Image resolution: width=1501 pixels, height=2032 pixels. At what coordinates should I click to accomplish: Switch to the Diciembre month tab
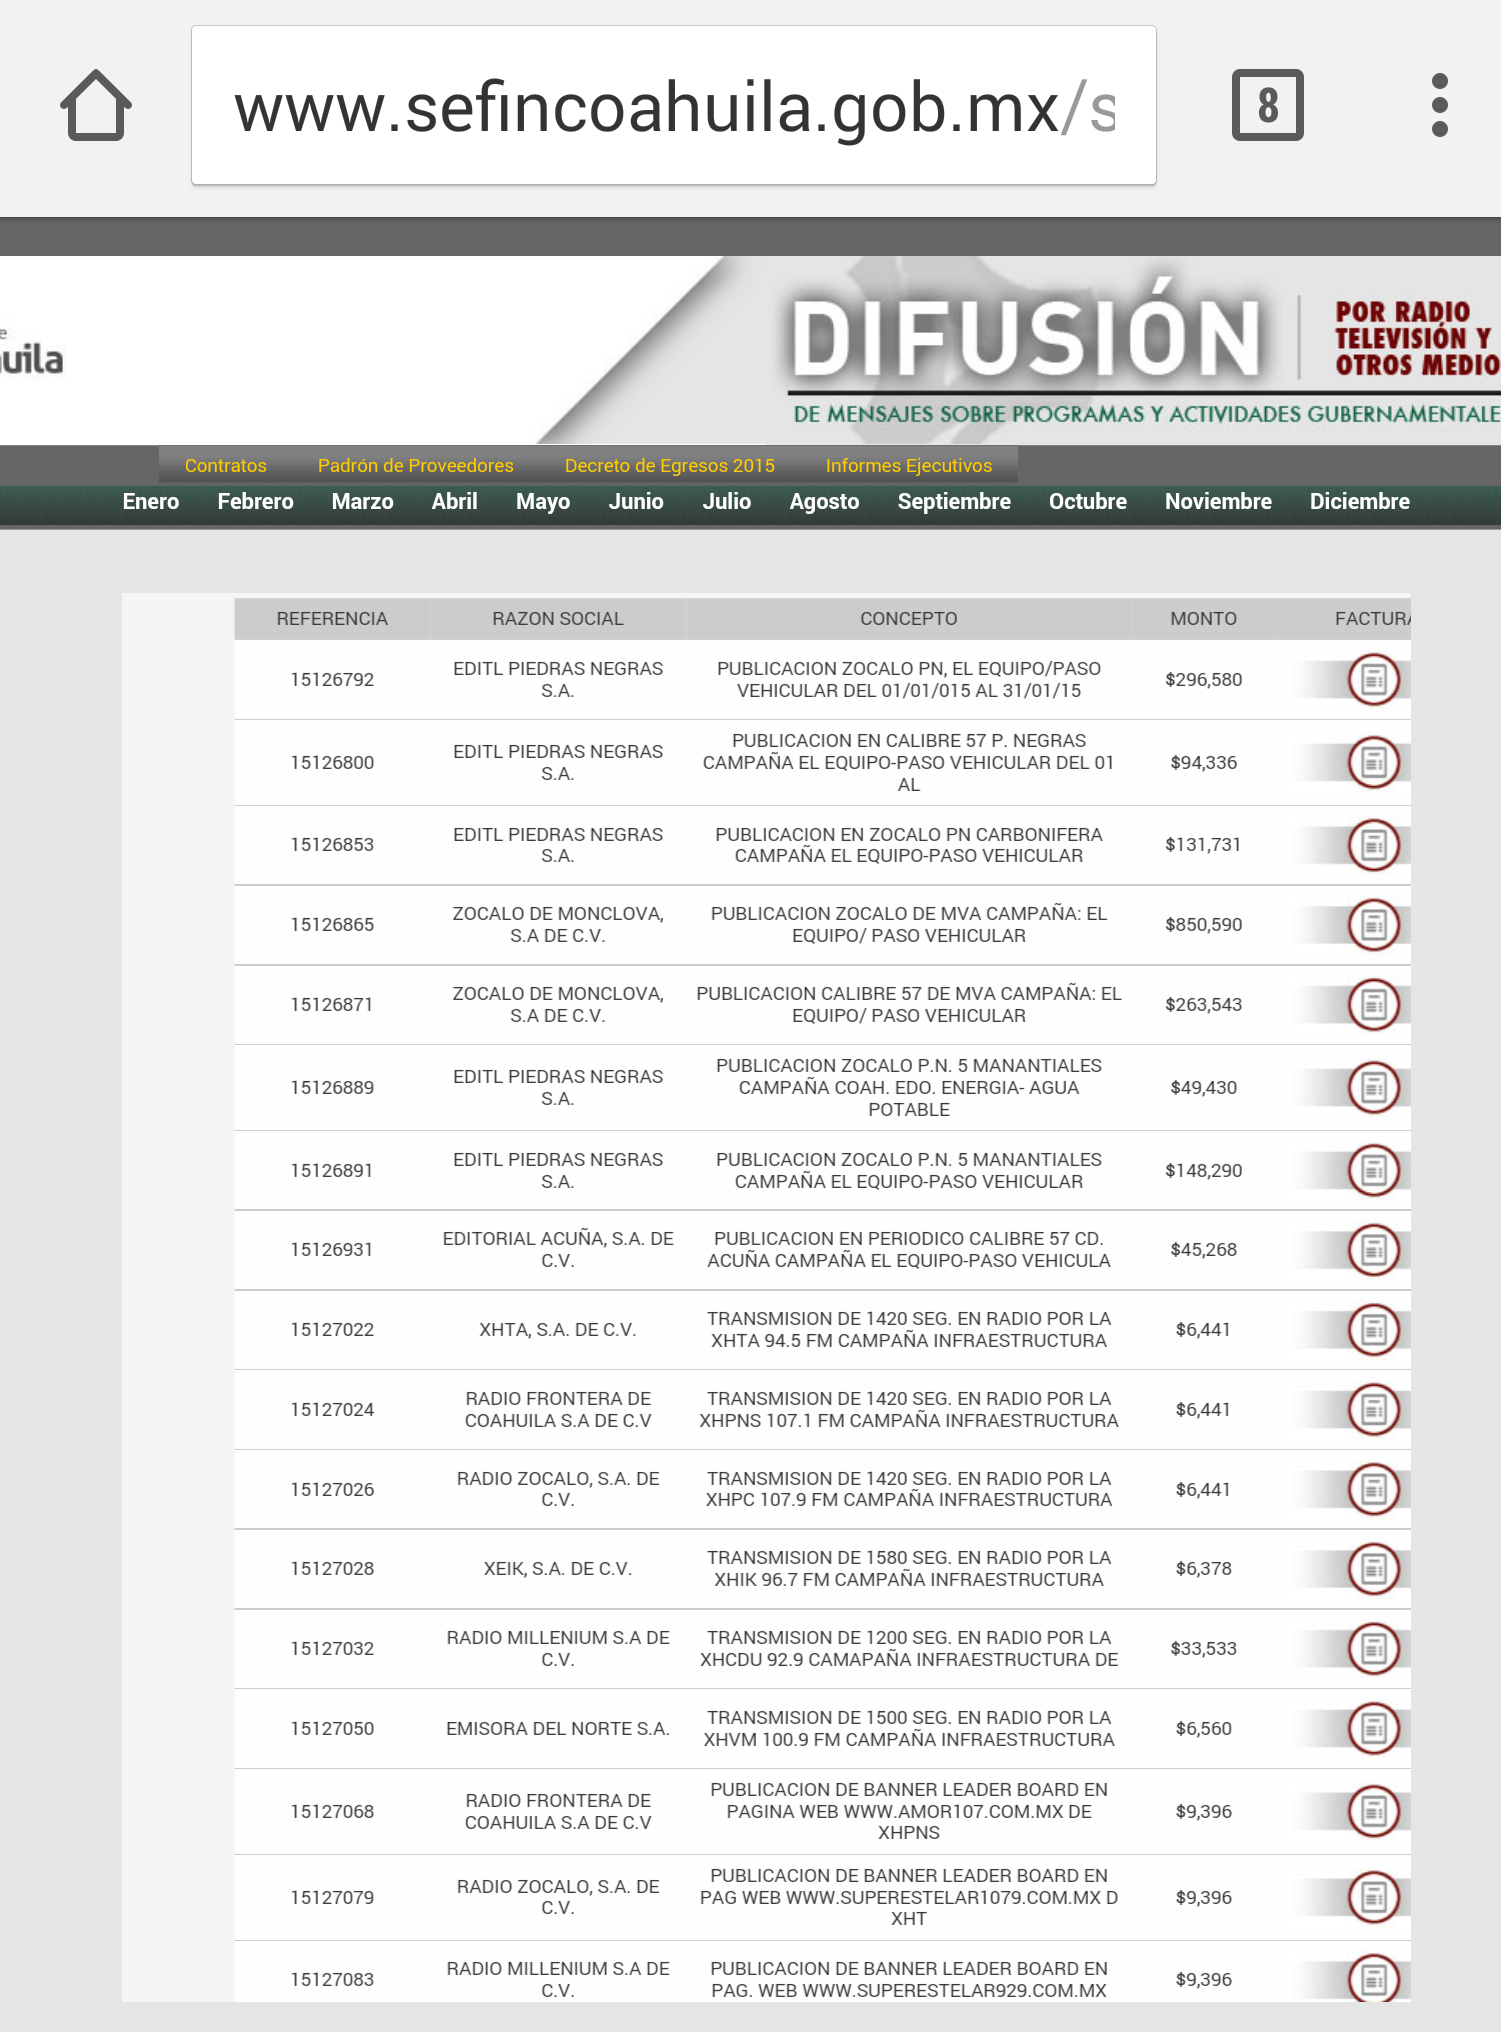(x=1359, y=502)
